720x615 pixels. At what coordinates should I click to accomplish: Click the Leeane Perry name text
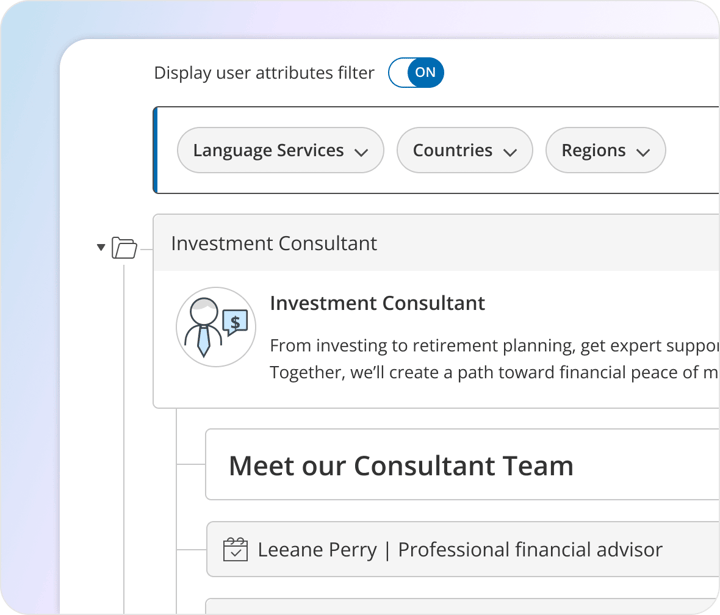tap(317, 549)
